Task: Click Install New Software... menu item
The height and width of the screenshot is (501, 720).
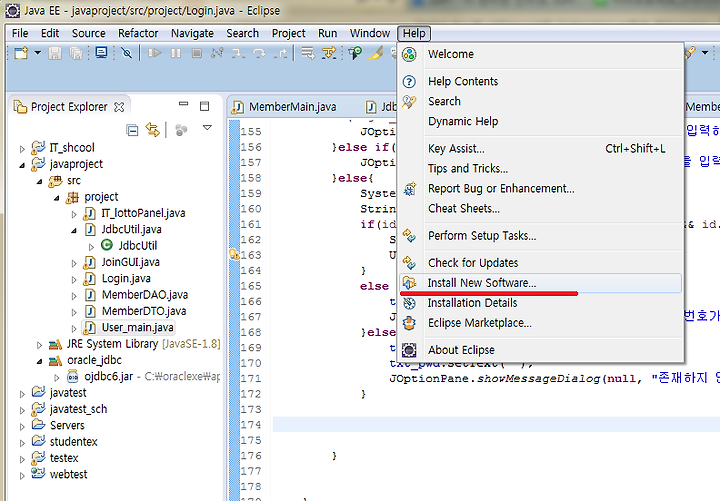Action: (541, 283)
